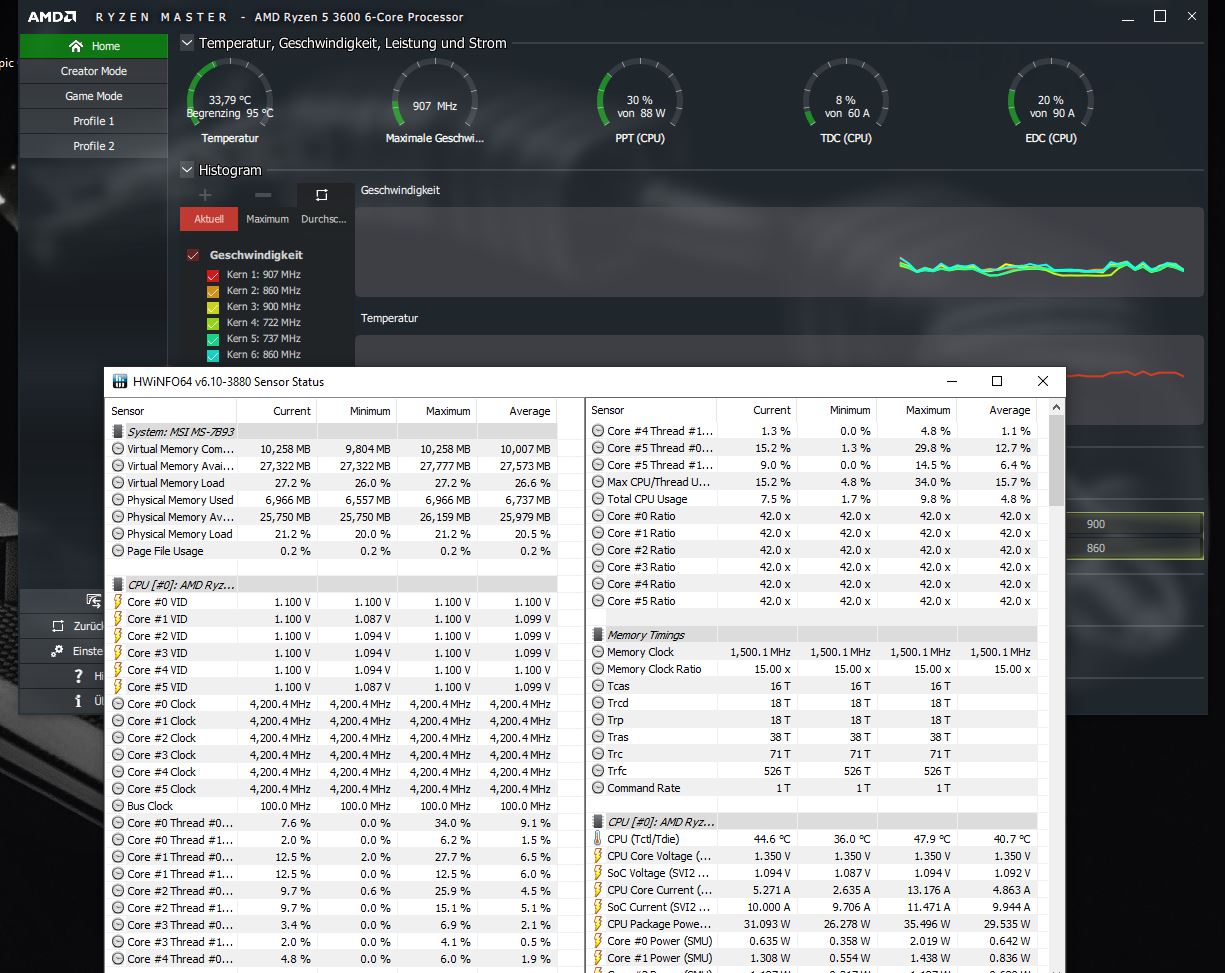Click the lightning icon beside CPU Package Power
Image resolution: width=1225 pixels, height=973 pixels.
coord(598,924)
